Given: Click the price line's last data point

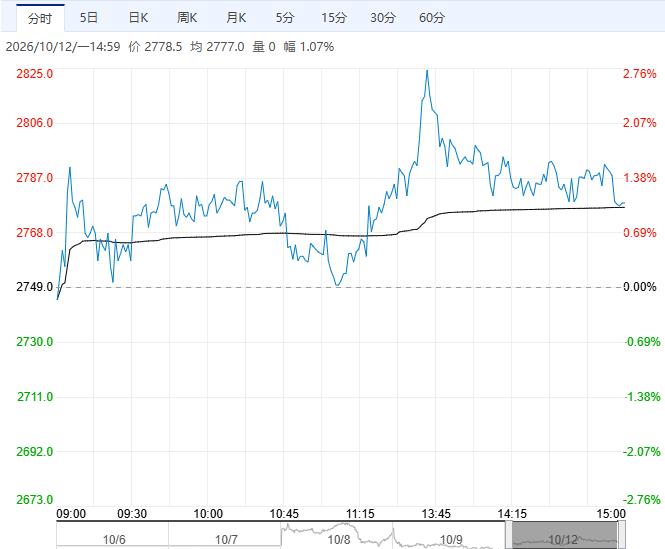Looking at the screenshot, I should (624, 203).
